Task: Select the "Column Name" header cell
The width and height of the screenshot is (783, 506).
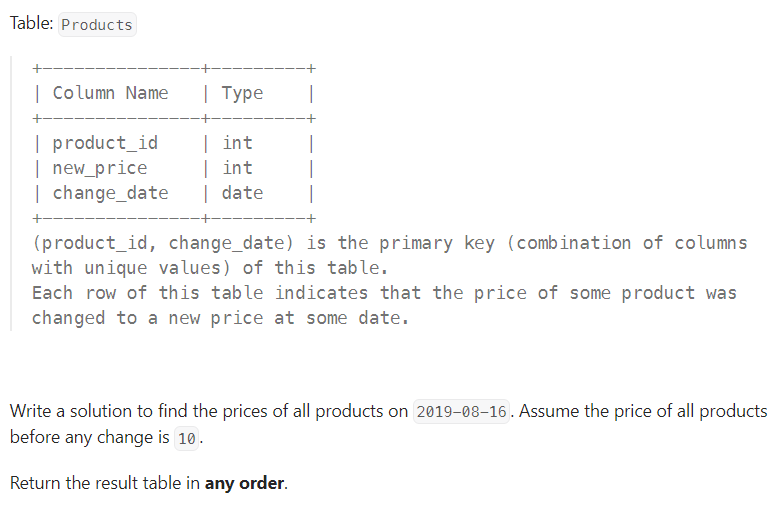Action: coord(110,93)
